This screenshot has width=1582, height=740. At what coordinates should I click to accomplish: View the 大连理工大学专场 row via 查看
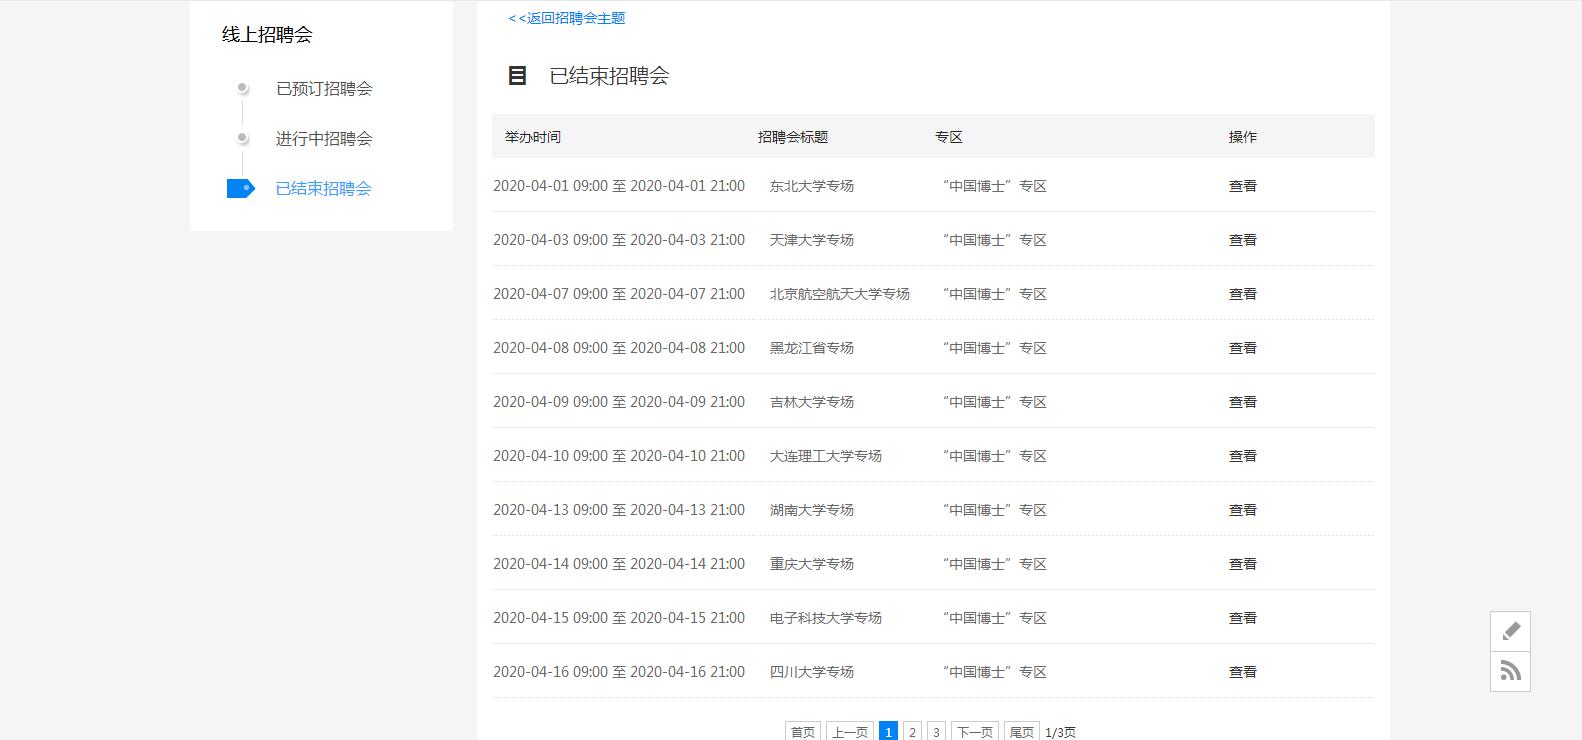coord(1243,456)
